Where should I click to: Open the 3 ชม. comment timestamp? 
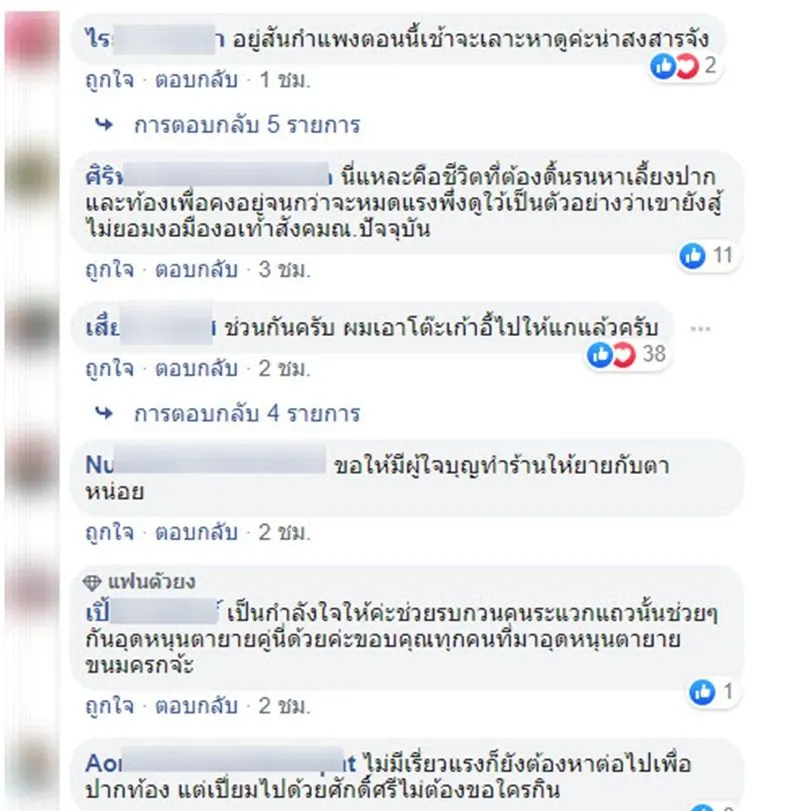click(284, 270)
